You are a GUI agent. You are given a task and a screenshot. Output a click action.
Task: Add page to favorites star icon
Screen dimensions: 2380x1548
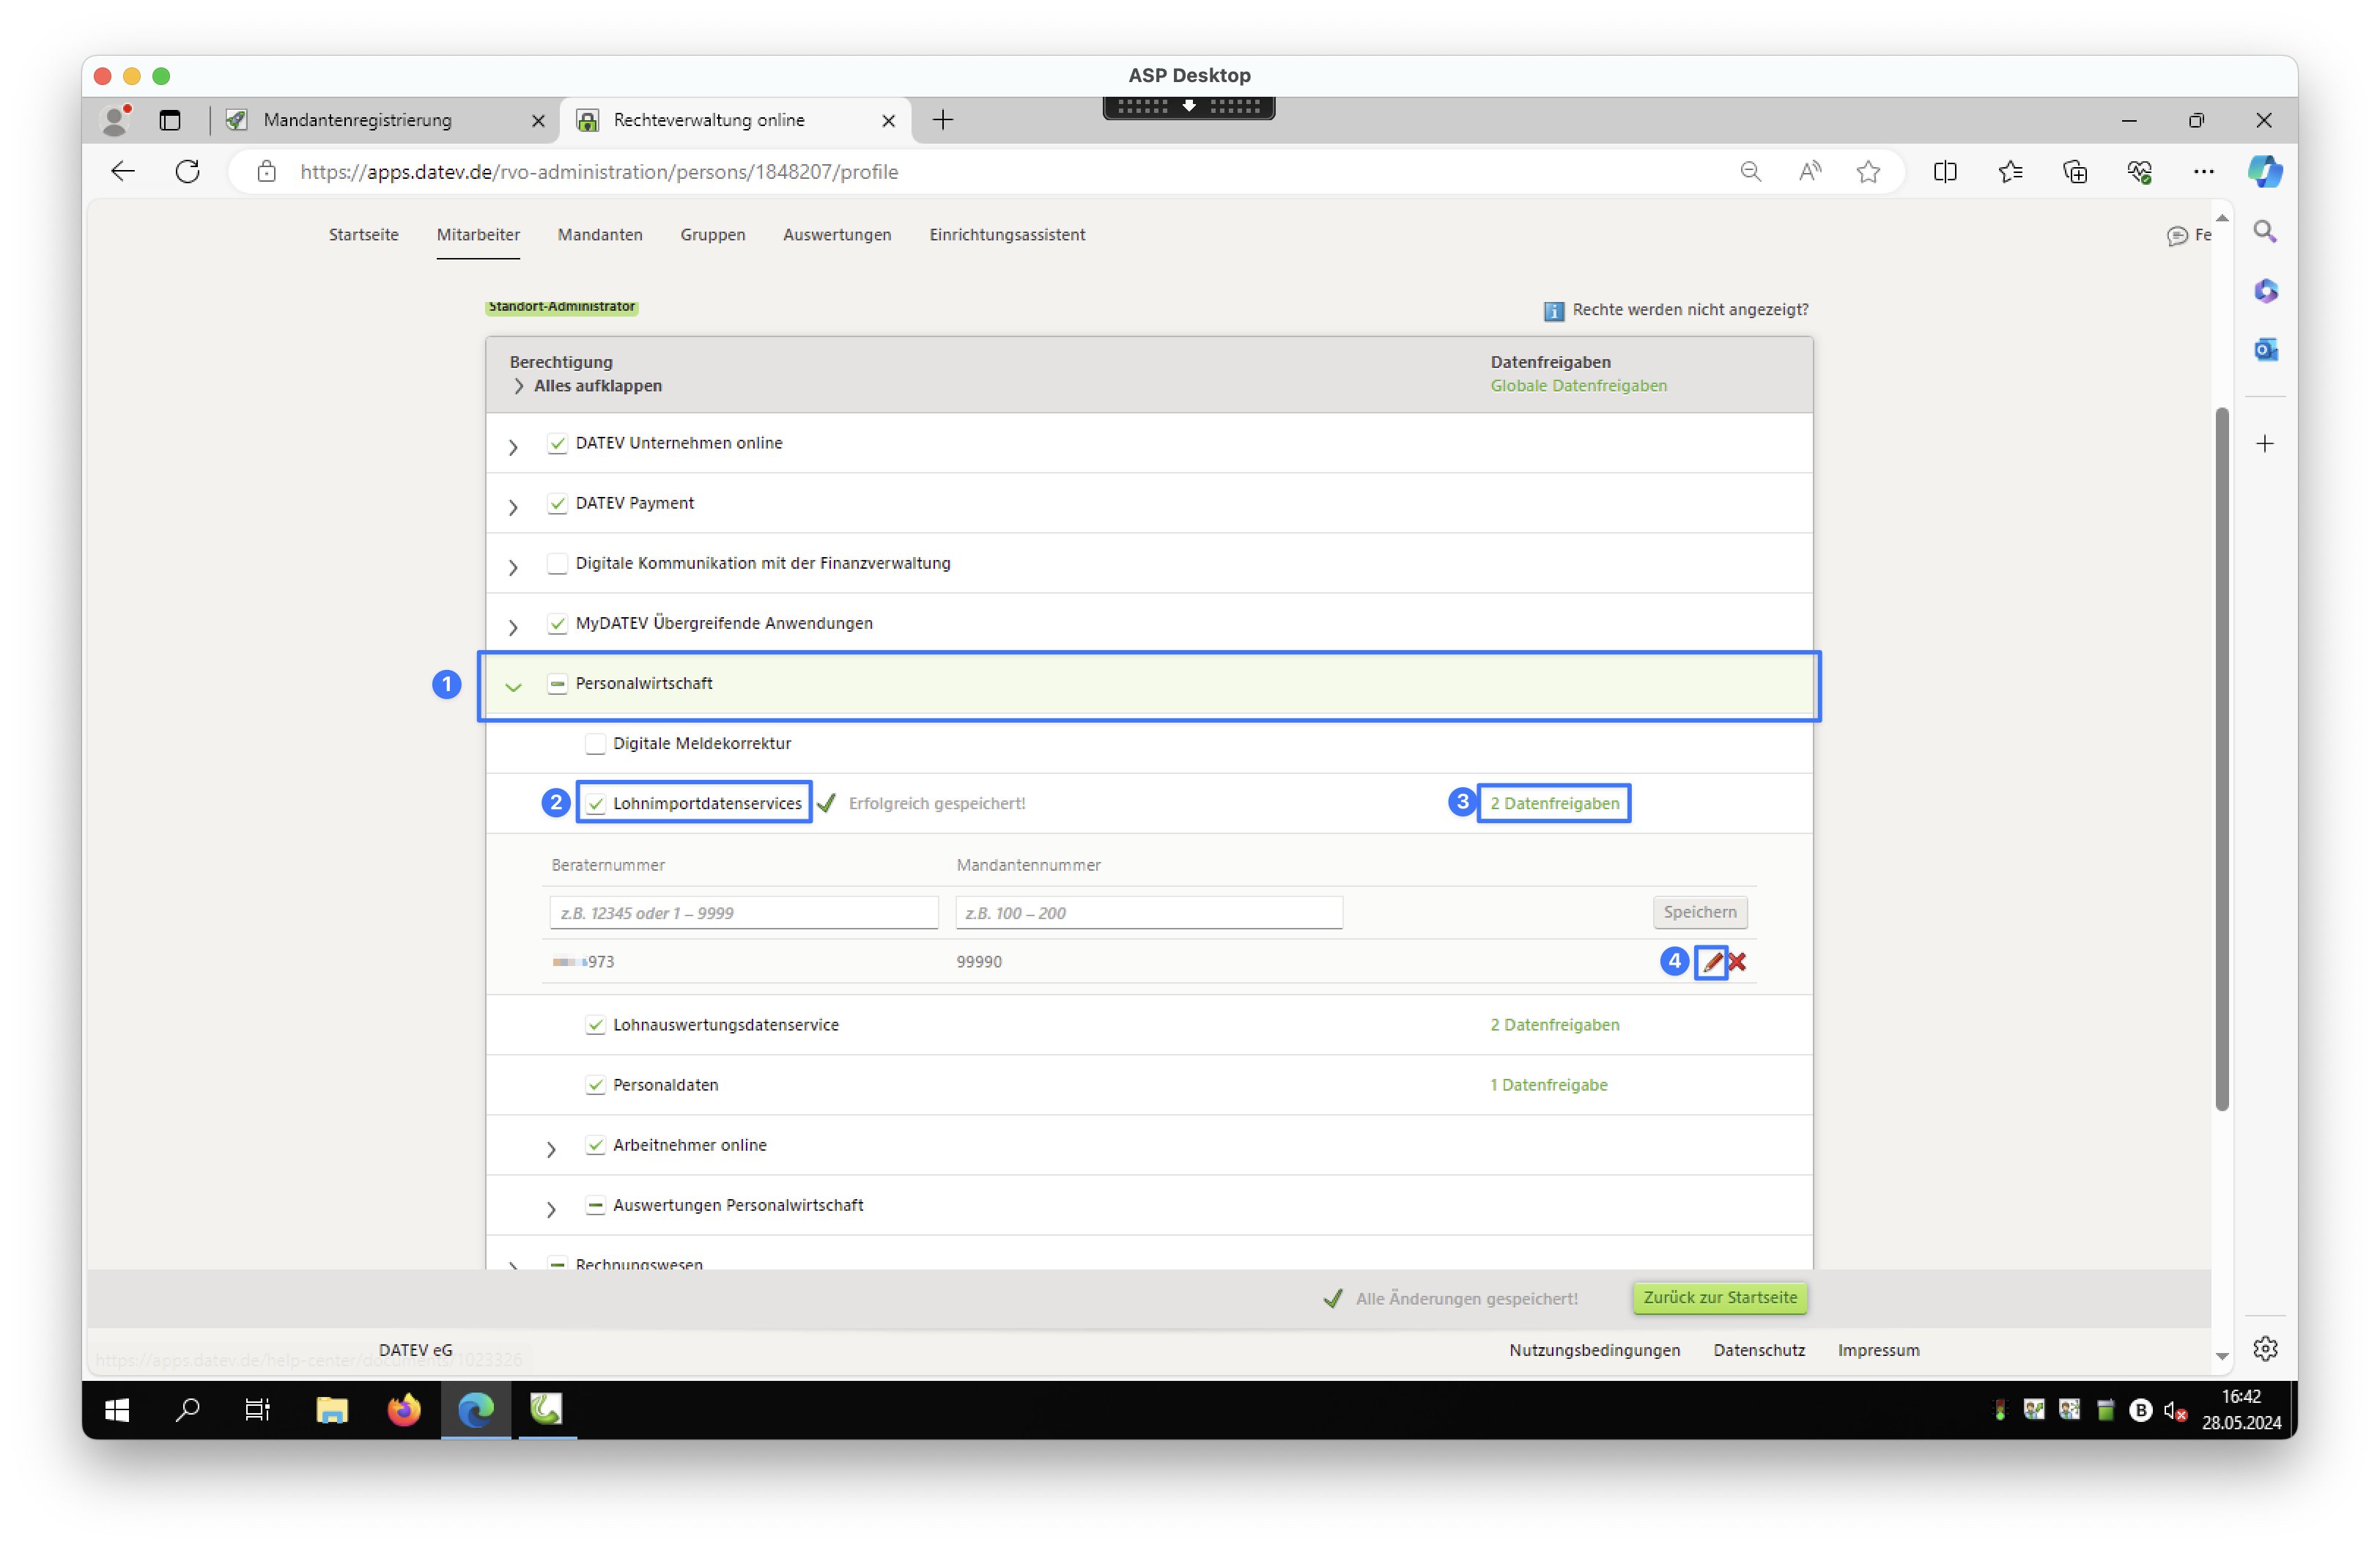pyautogui.click(x=1868, y=172)
